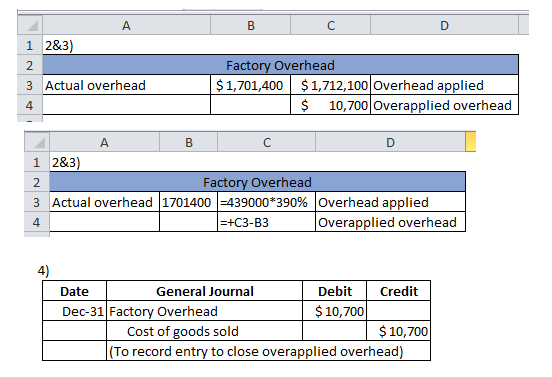This screenshot has height=377, width=552.
Task: Click Factory Overhead title in top spreadsheet
Action: point(280,65)
